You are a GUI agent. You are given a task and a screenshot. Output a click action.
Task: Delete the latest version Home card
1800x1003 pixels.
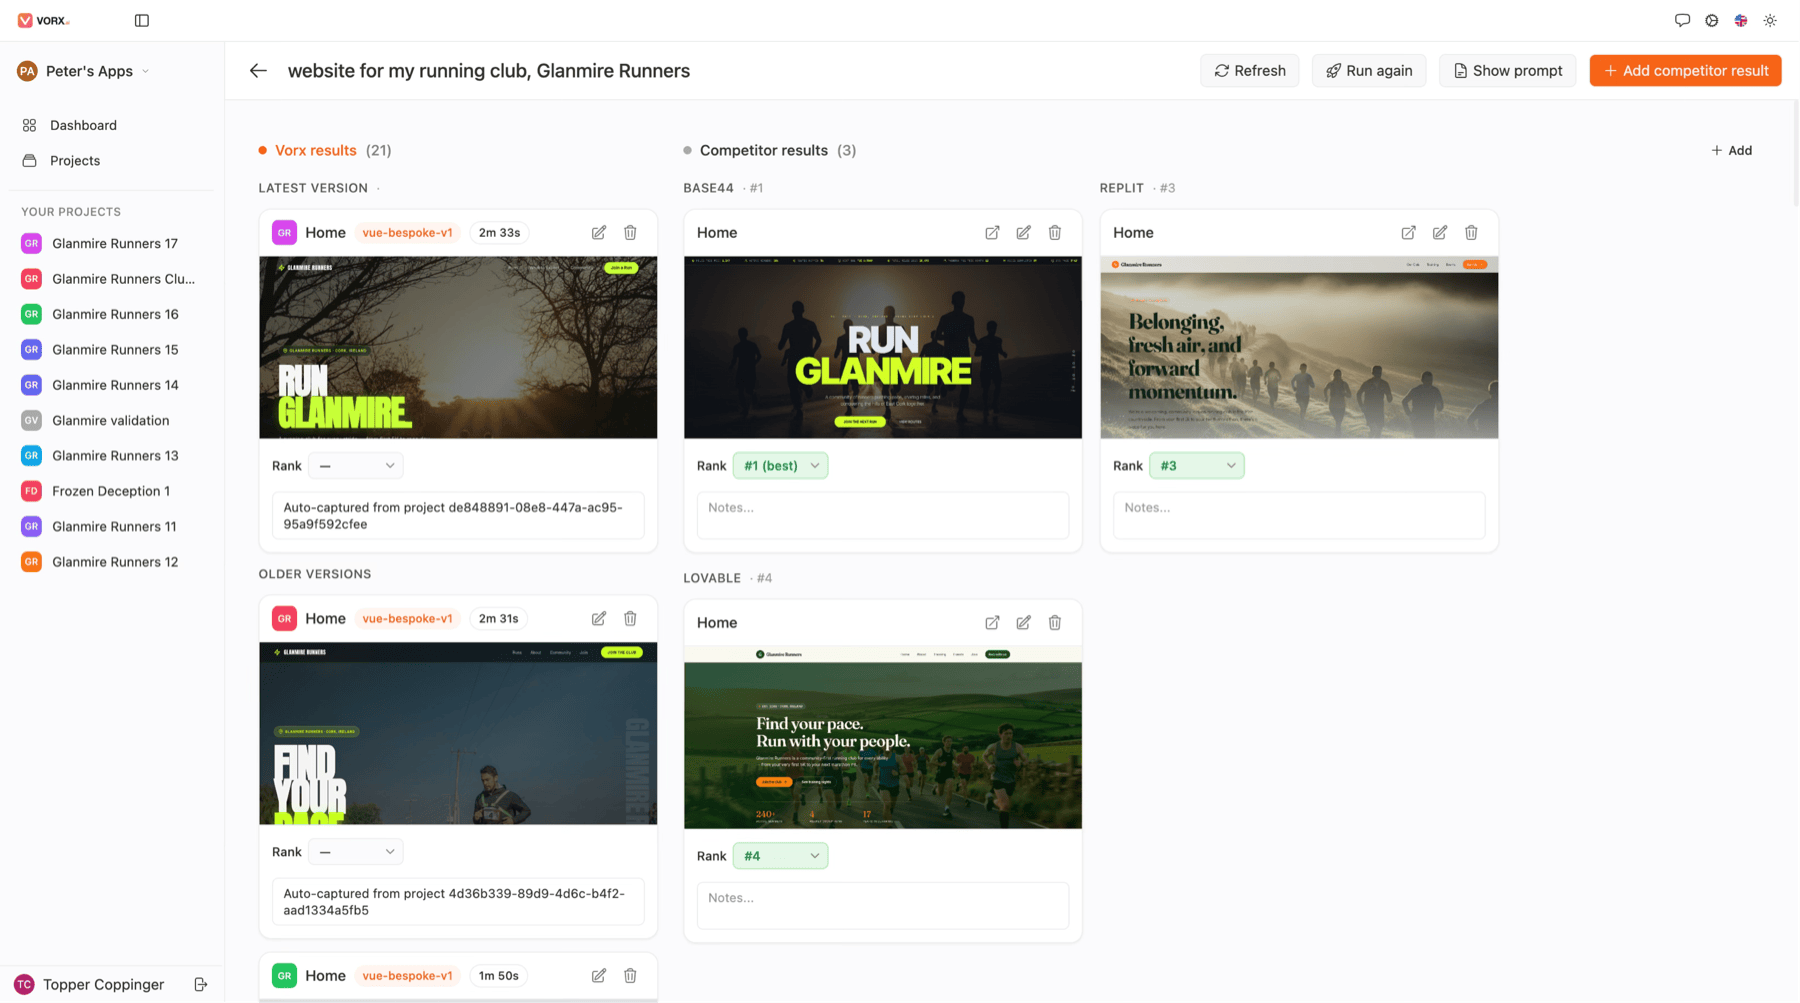[x=630, y=233]
